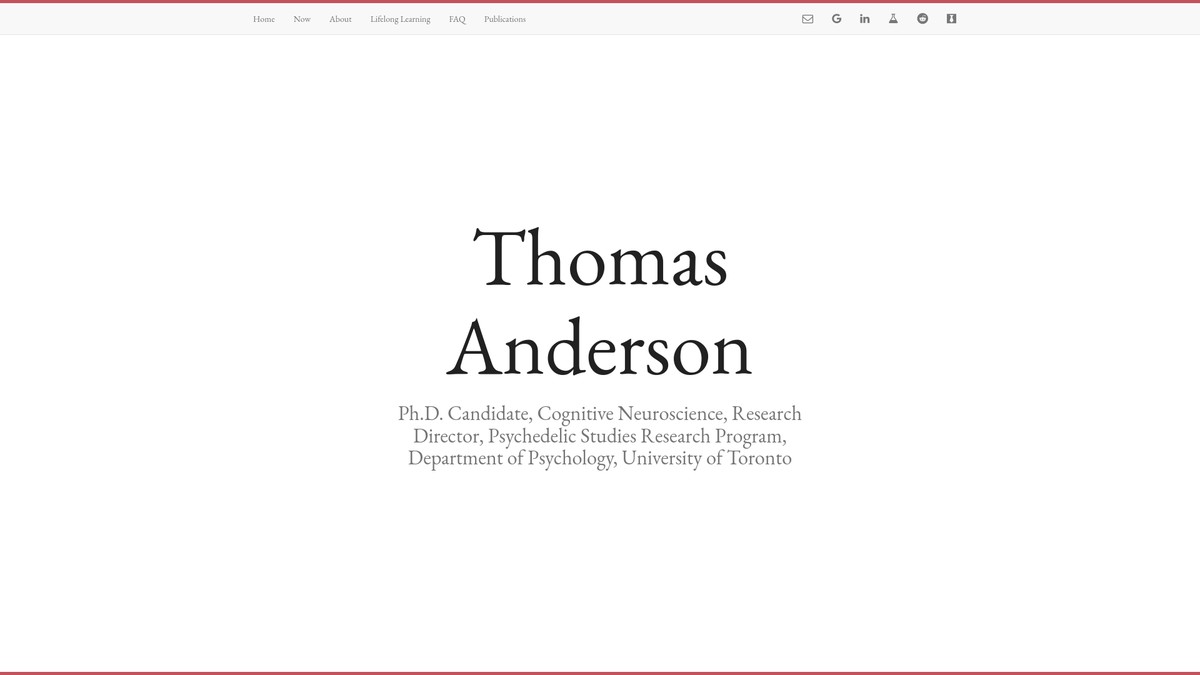
Task: Click the text "Ph.D. Candidate, Cognitive Neuroscience"
Action: 561,413
